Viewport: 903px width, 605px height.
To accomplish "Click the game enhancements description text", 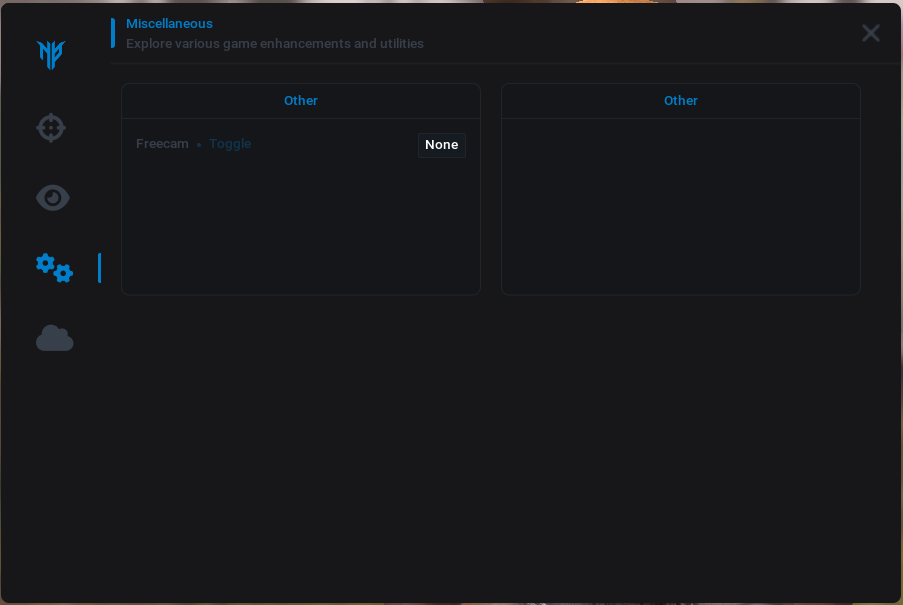I will pos(275,44).
